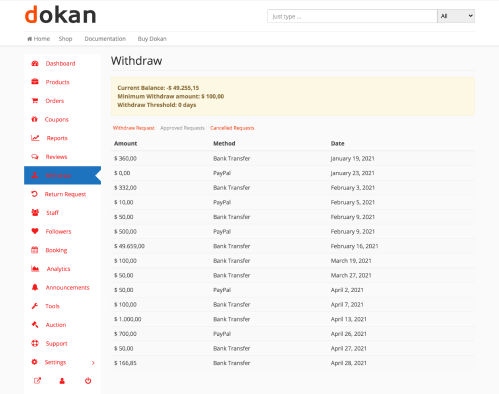Open Buy Dokan in the top menu
The width and height of the screenshot is (499, 394).
[x=152, y=39]
